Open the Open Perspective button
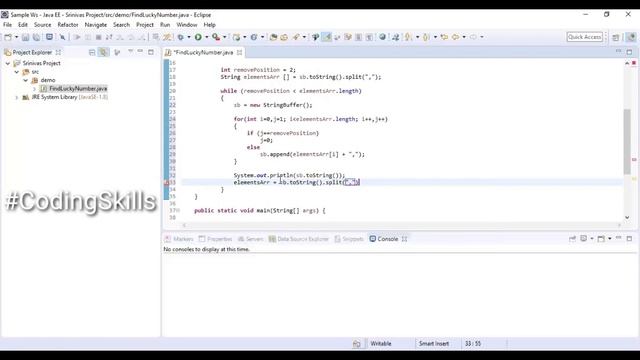640x360 pixels. point(616,37)
